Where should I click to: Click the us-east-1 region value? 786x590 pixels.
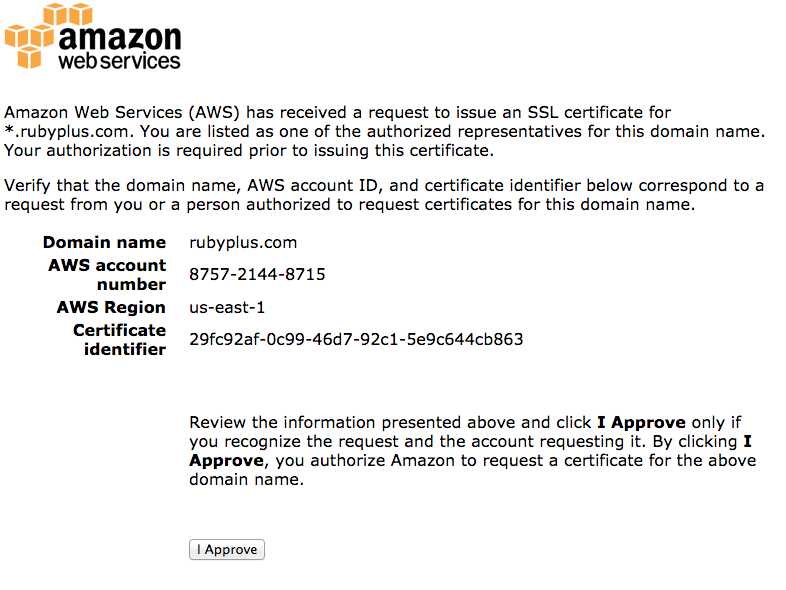tap(227, 307)
